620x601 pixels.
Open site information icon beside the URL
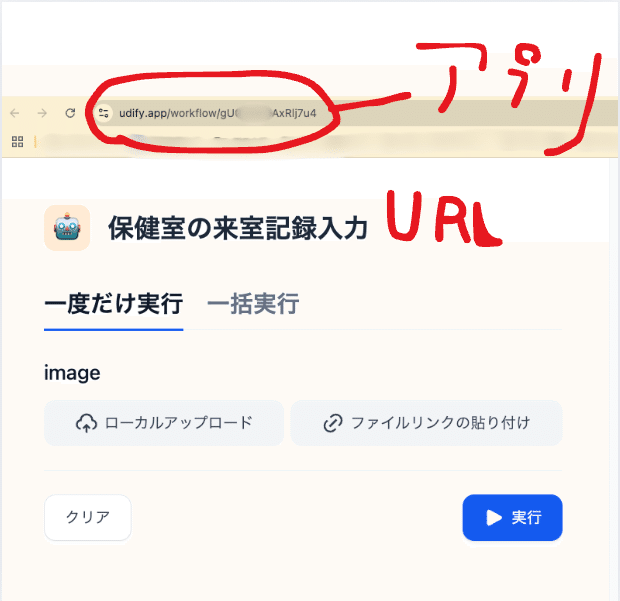104,113
